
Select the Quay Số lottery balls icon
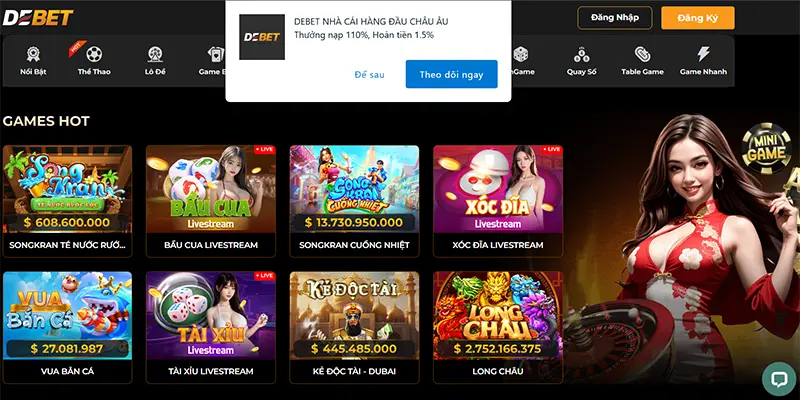581,54
